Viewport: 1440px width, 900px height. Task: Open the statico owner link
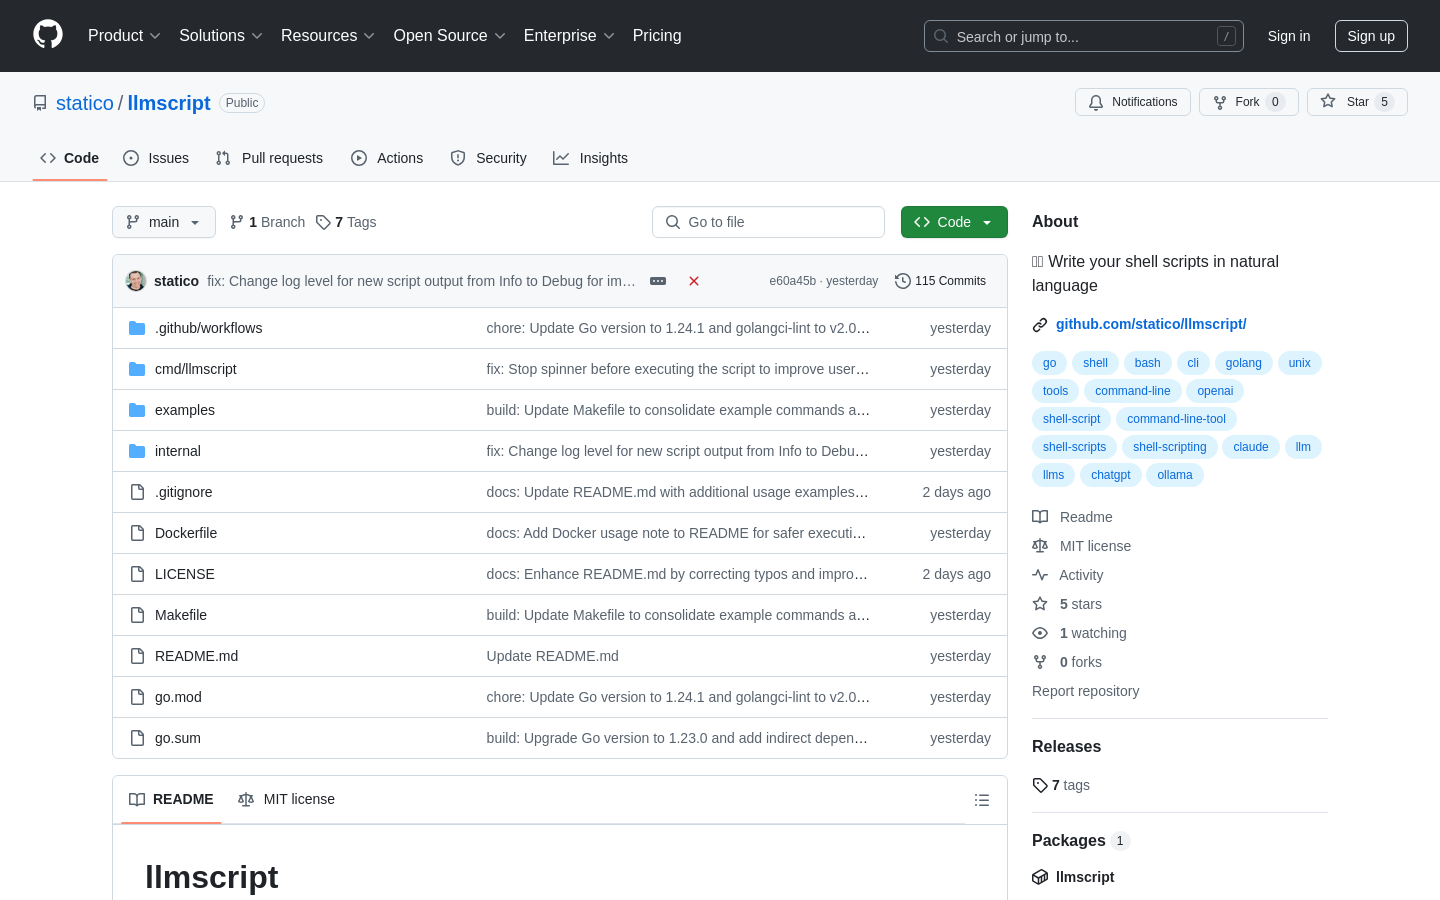tap(85, 103)
